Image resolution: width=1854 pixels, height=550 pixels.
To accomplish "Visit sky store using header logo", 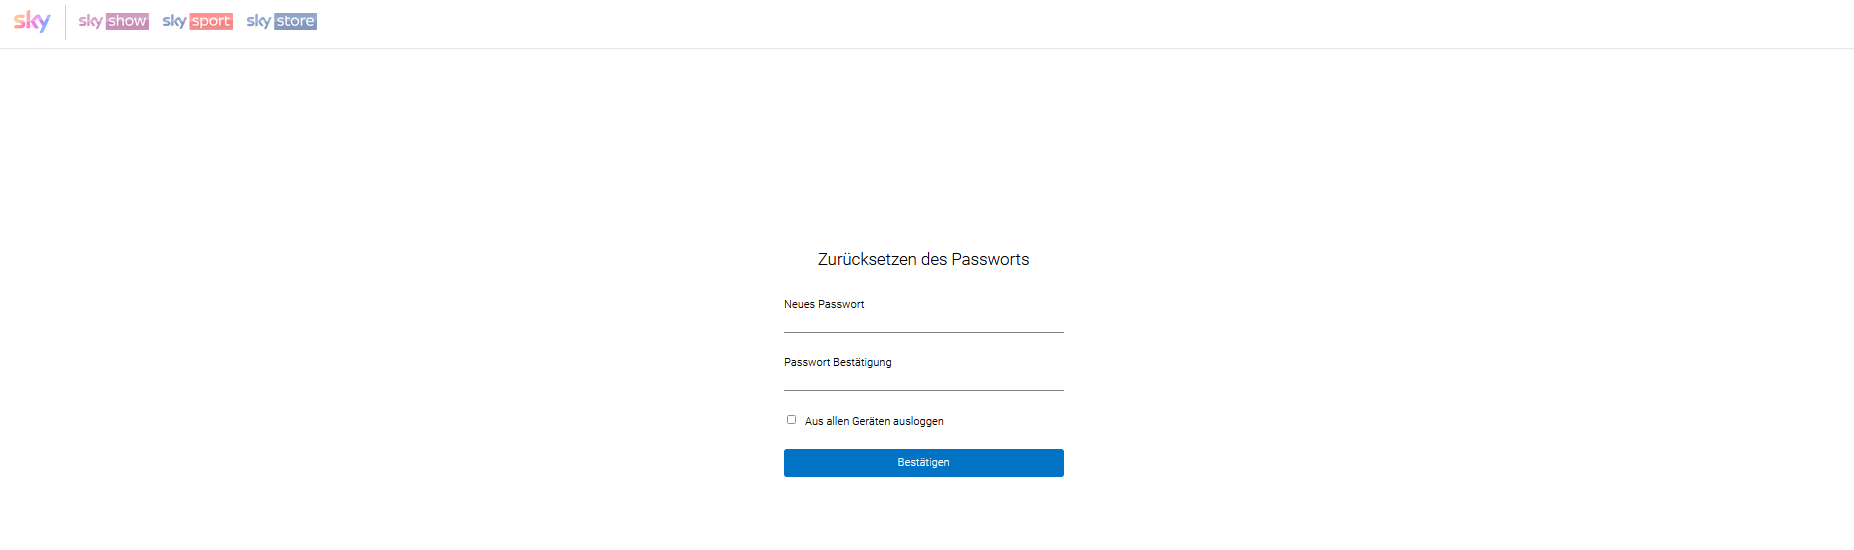I will pyautogui.click(x=281, y=21).
